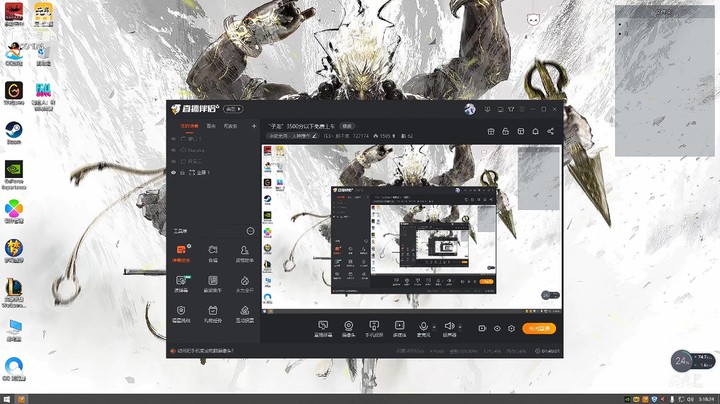Click the orange live broadcast button
The image size is (720, 404).
[x=539, y=328]
